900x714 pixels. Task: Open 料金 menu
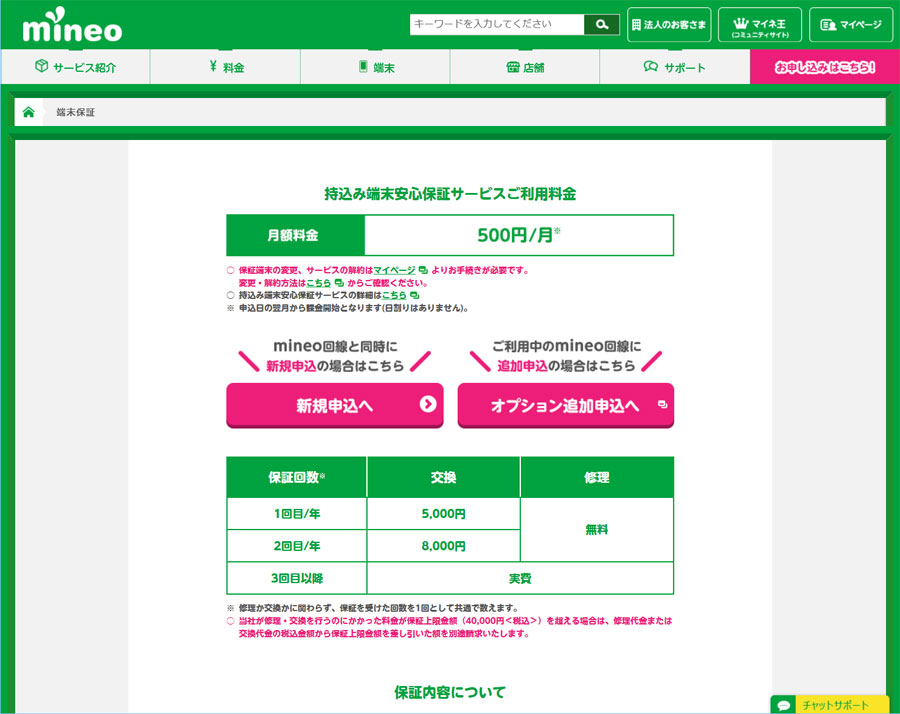pos(226,67)
